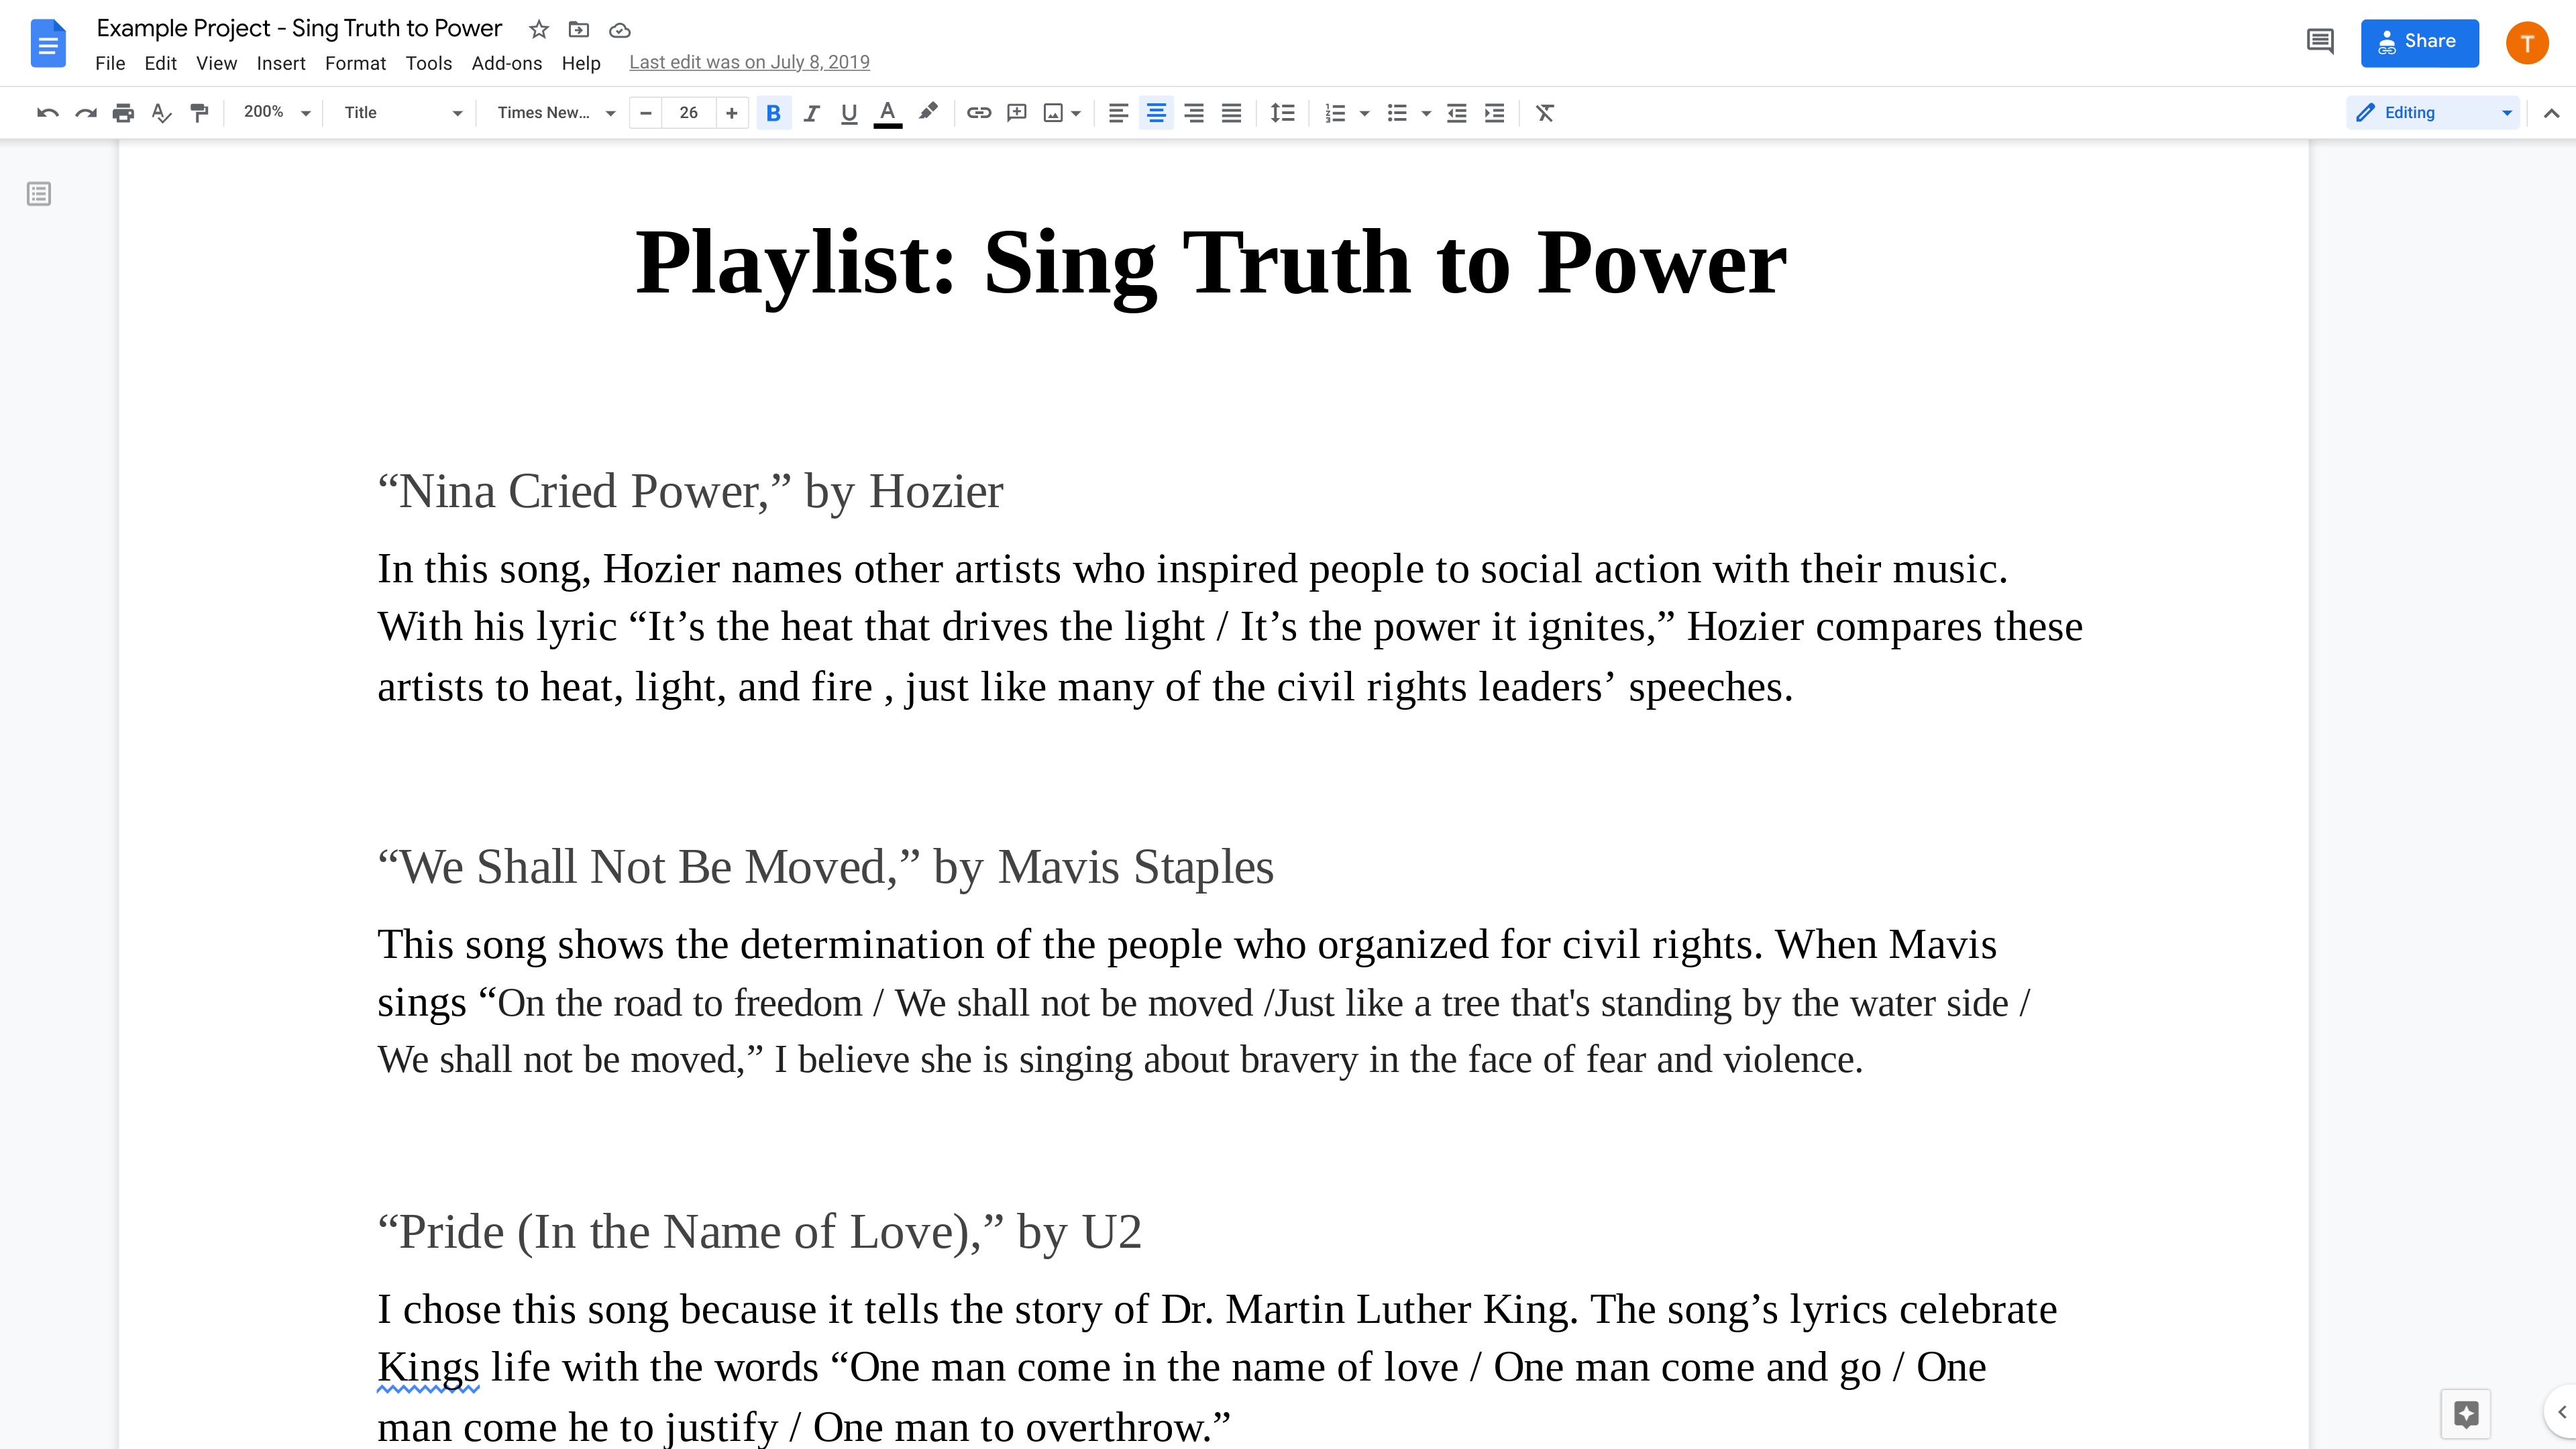Click the Share button
Screen dimensions: 2576x1449
coord(2419,42)
